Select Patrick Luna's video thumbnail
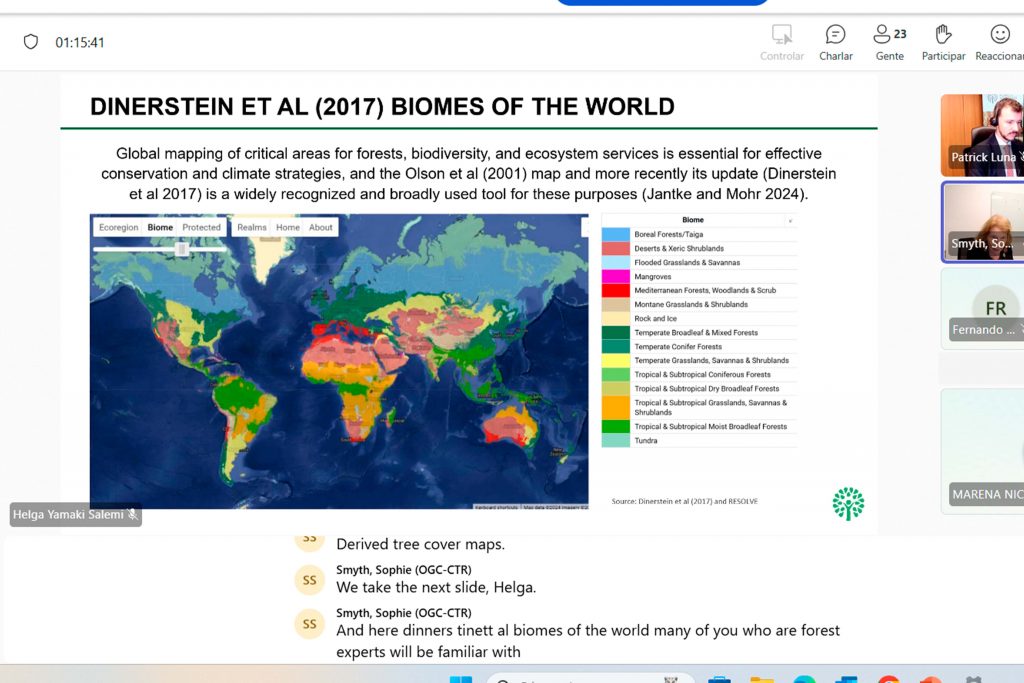Viewport: 1024px width, 683px height. [x=982, y=135]
